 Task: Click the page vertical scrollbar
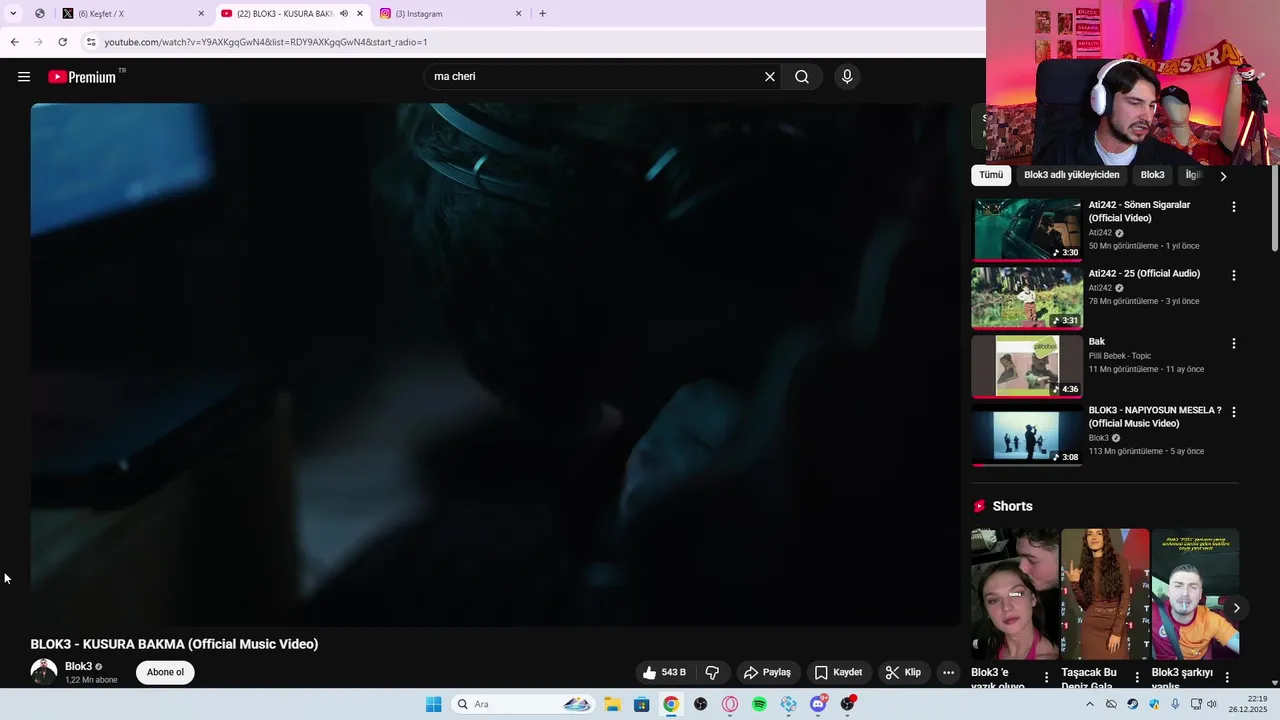(1275, 208)
